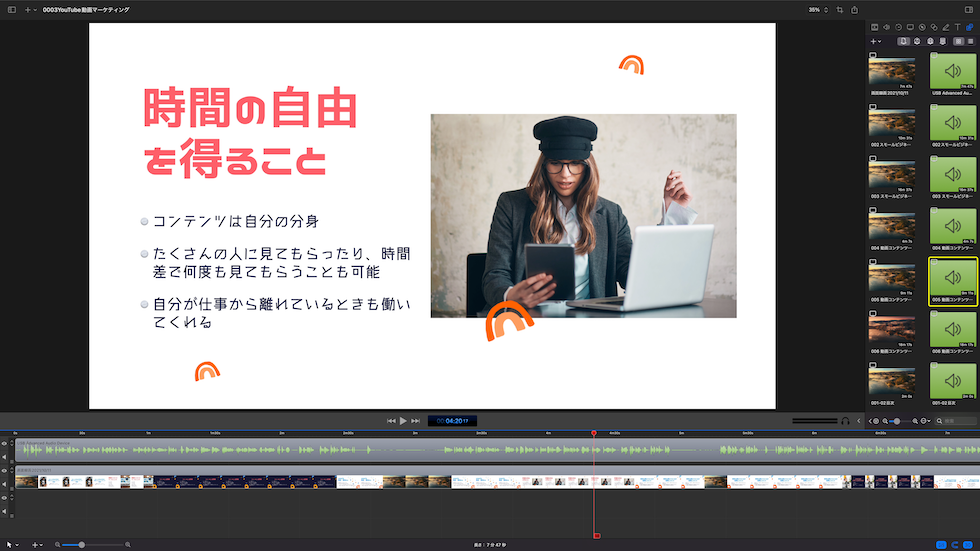Click the first blue timeline mode button
980x551 pixels.
941,545
